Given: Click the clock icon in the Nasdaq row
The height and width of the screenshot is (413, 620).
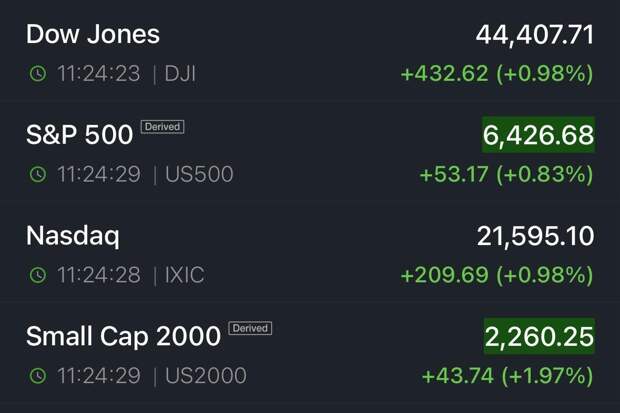Looking at the screenshot, I should point(37,275).
